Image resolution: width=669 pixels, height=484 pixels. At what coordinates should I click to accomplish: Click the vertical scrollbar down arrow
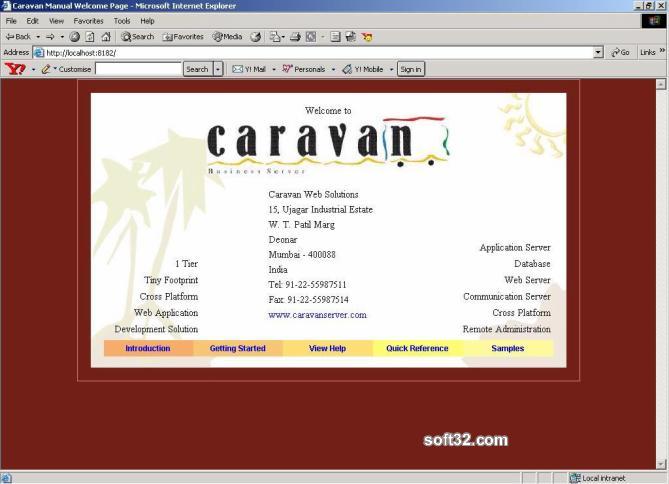pos(661,464)
